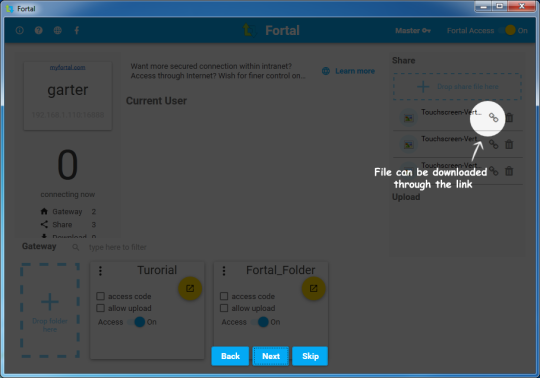This screenshot has width=540, height=378.
Task: Click the gateway filter search field
Action: (117, 247)
